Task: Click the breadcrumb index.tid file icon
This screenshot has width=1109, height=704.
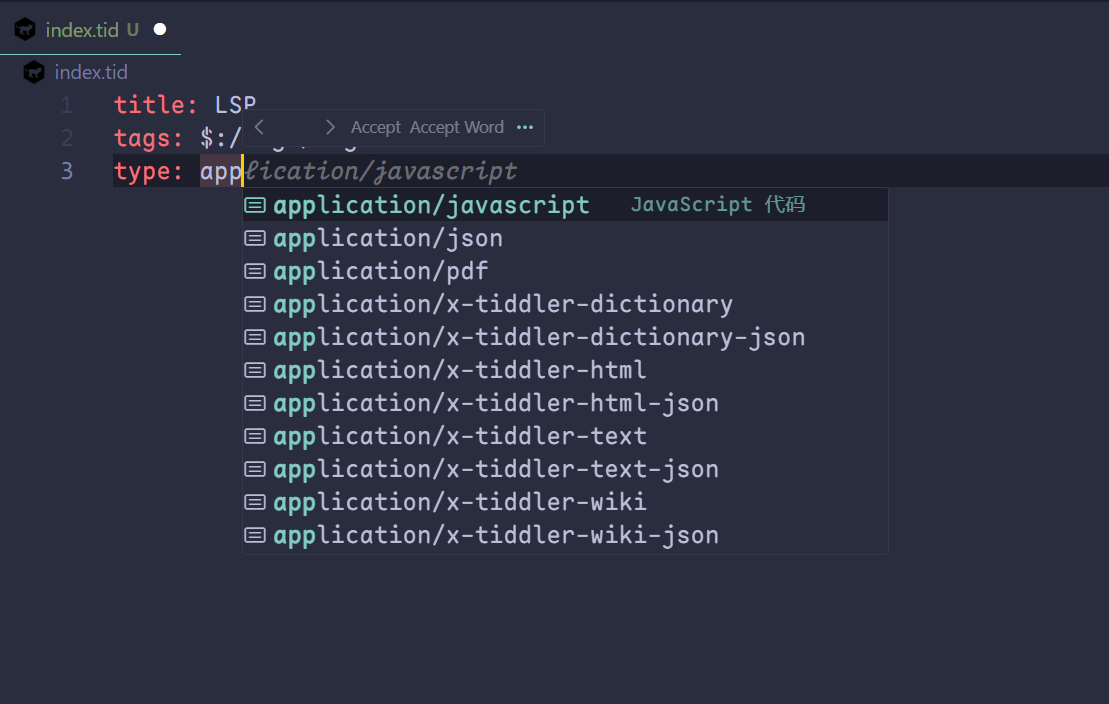Action: point(34,72)
